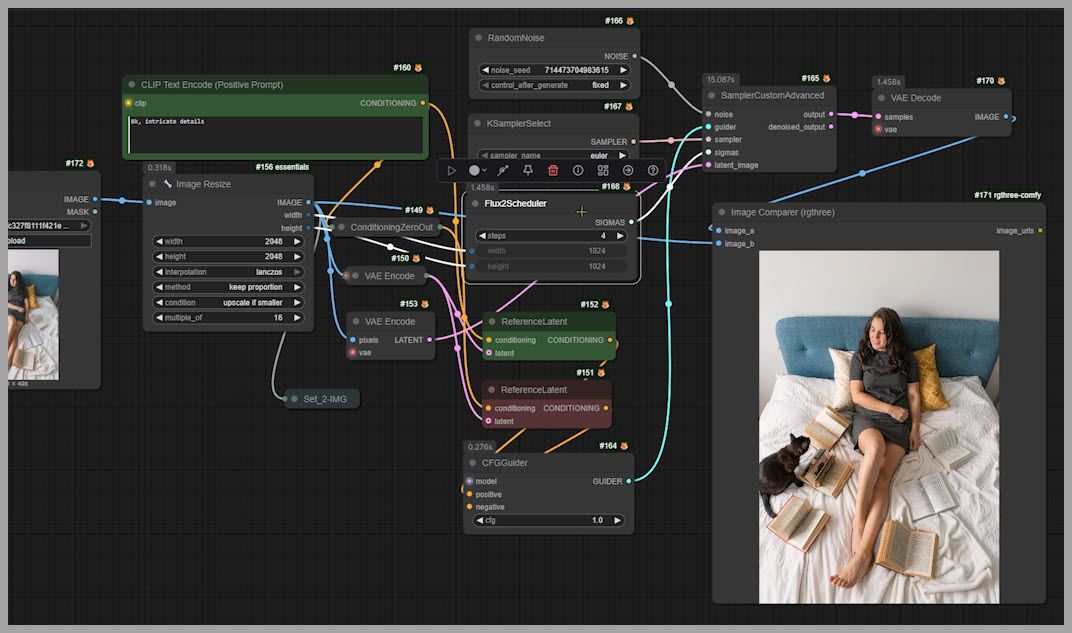
Task: Click fox badge beside #166 RandomNoise
Action: pyautogui.click(x=630, y=21)
